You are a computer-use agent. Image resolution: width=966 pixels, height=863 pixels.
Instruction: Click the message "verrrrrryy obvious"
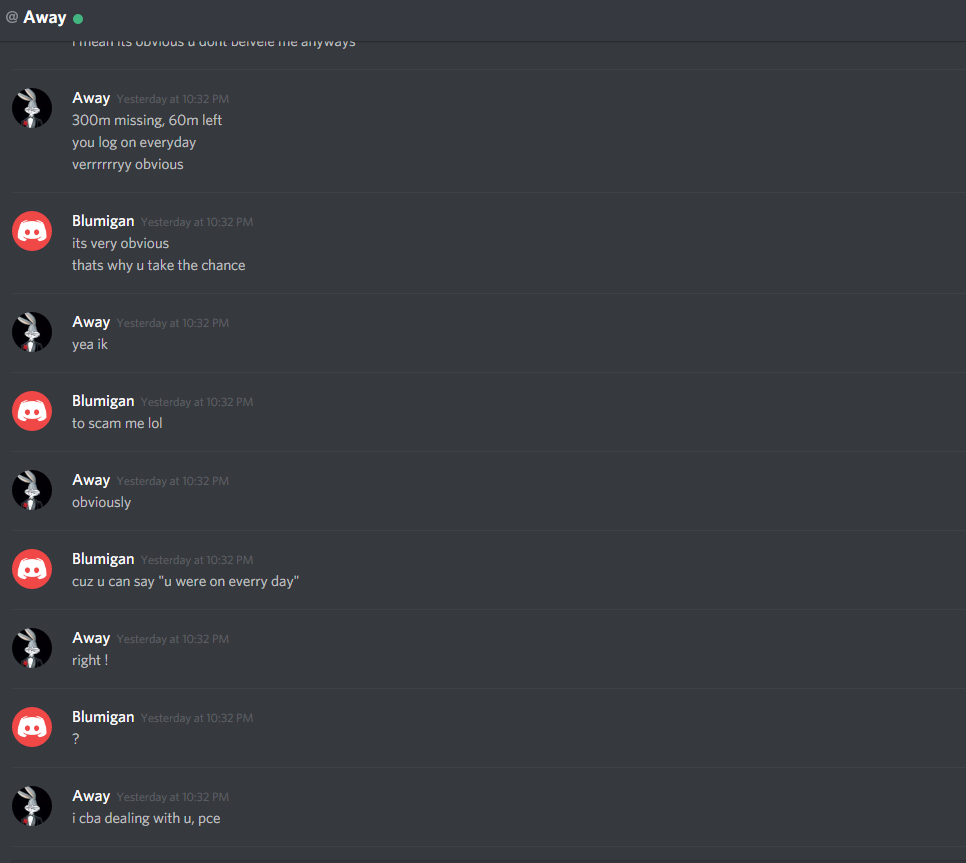128,164
